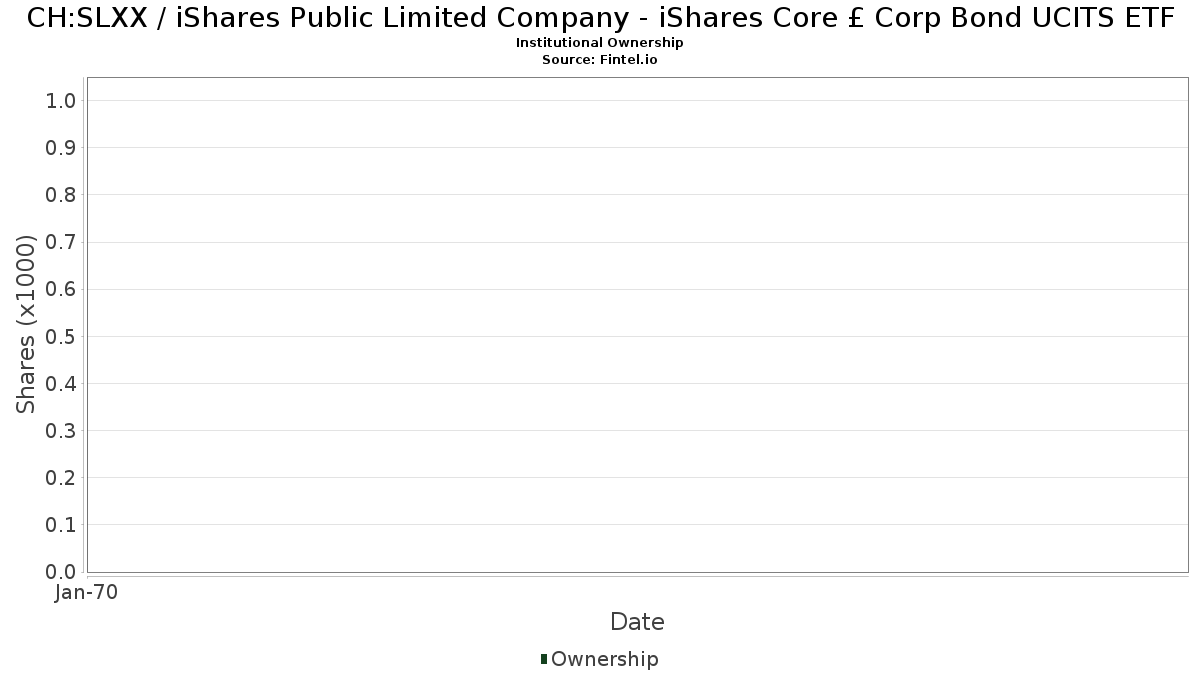
Task: Click the 0.0 y-axis tick label
Action: click(61, 572)
